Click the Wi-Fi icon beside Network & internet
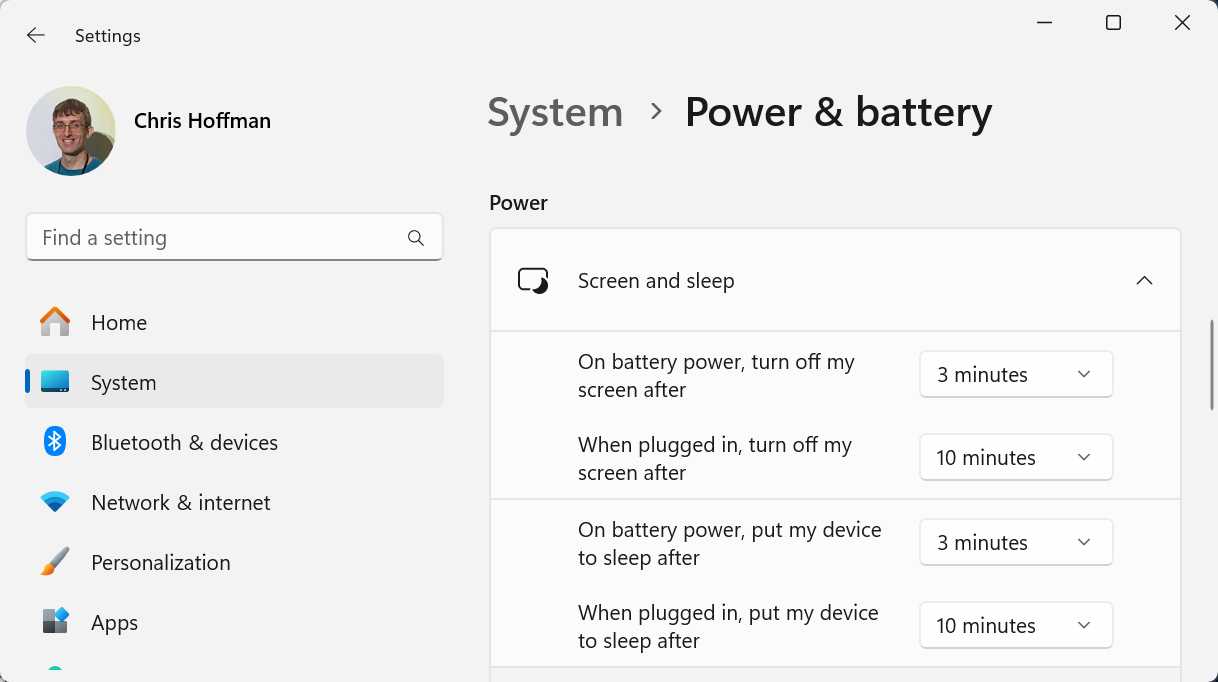This screenshot has height=682, width=1218. [x=54, y=502]
